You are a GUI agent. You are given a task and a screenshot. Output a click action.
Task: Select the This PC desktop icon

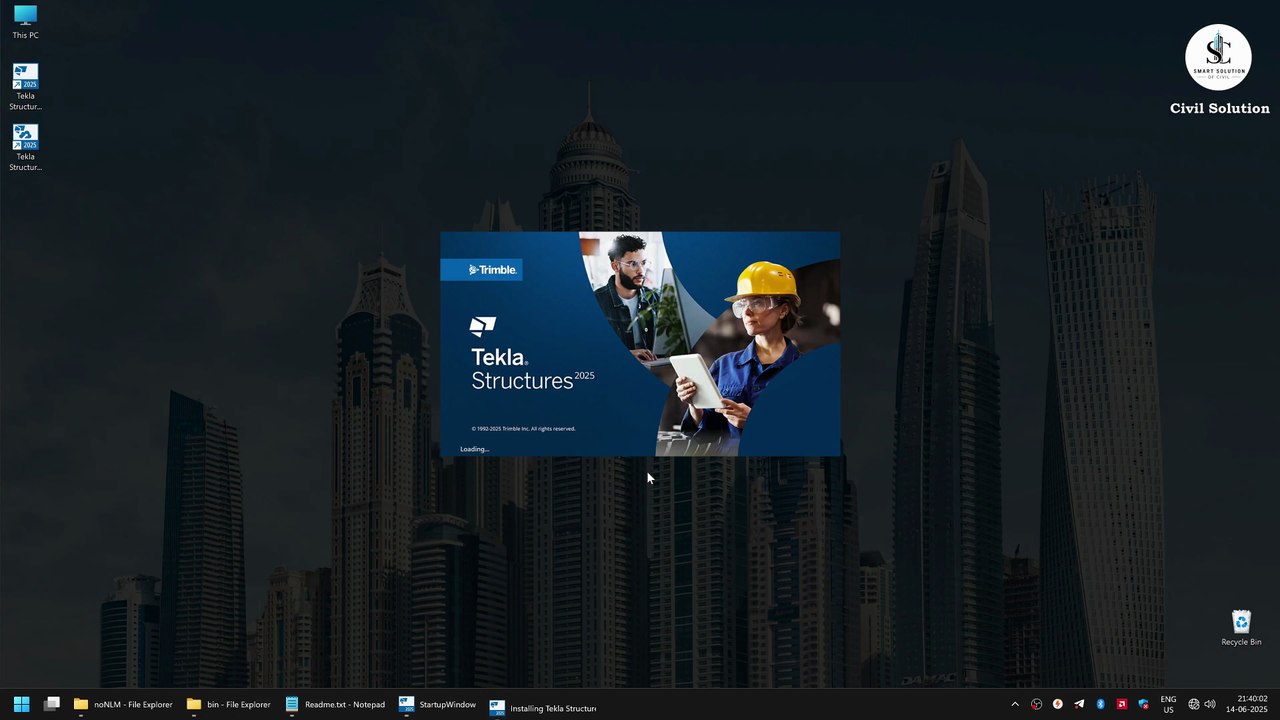coord(25,22)
